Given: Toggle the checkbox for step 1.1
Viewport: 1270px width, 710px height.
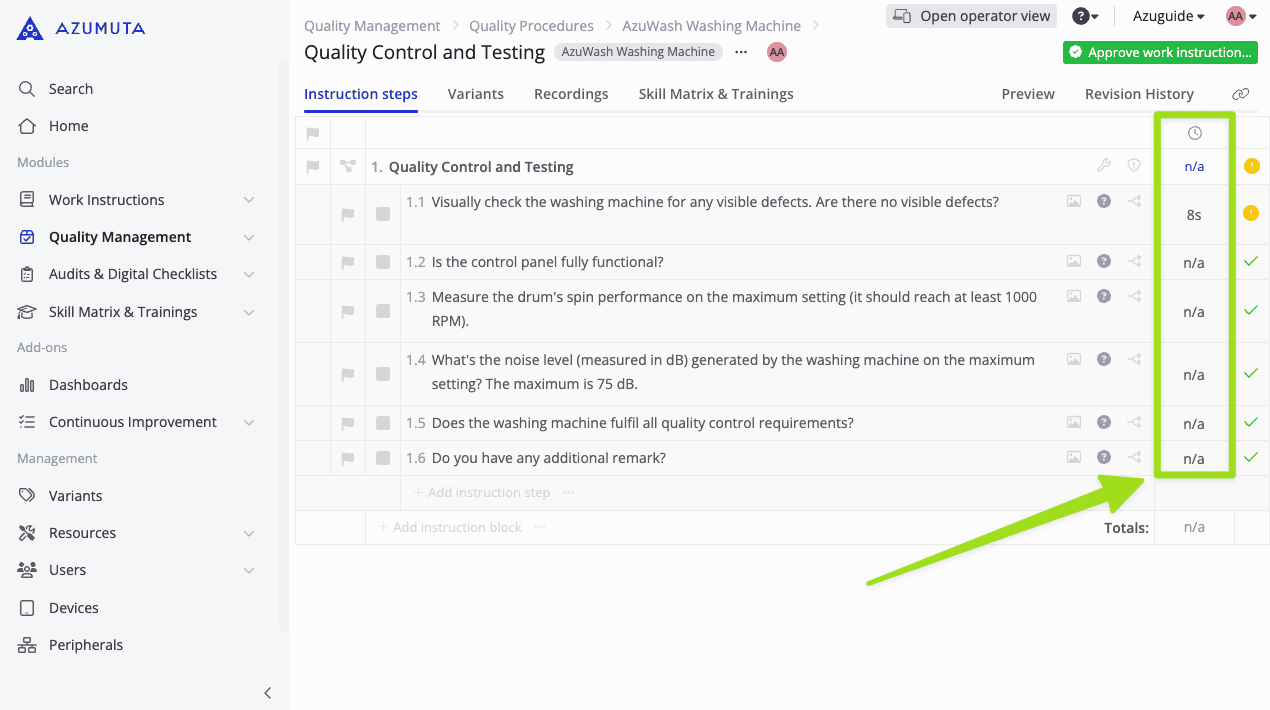Looking at the screenshot, I should pos(383,214).
